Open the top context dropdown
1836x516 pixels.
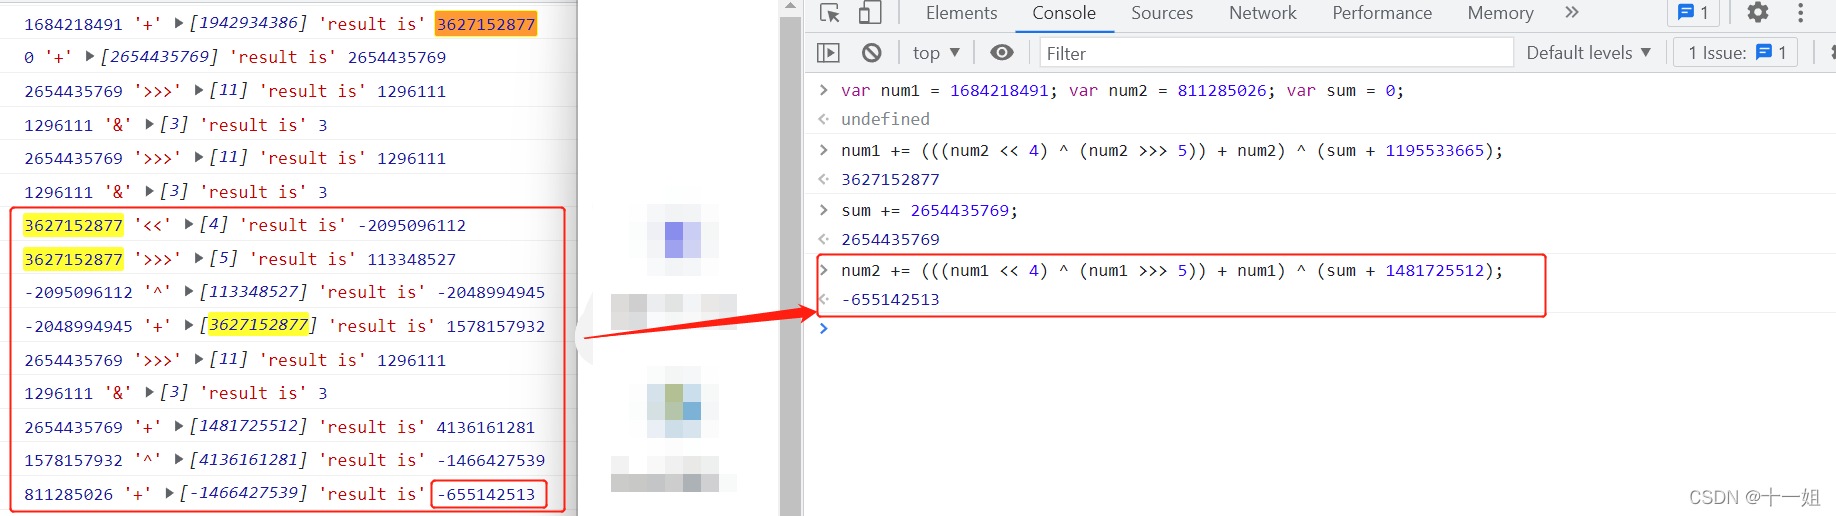click(x=936, y=53)
